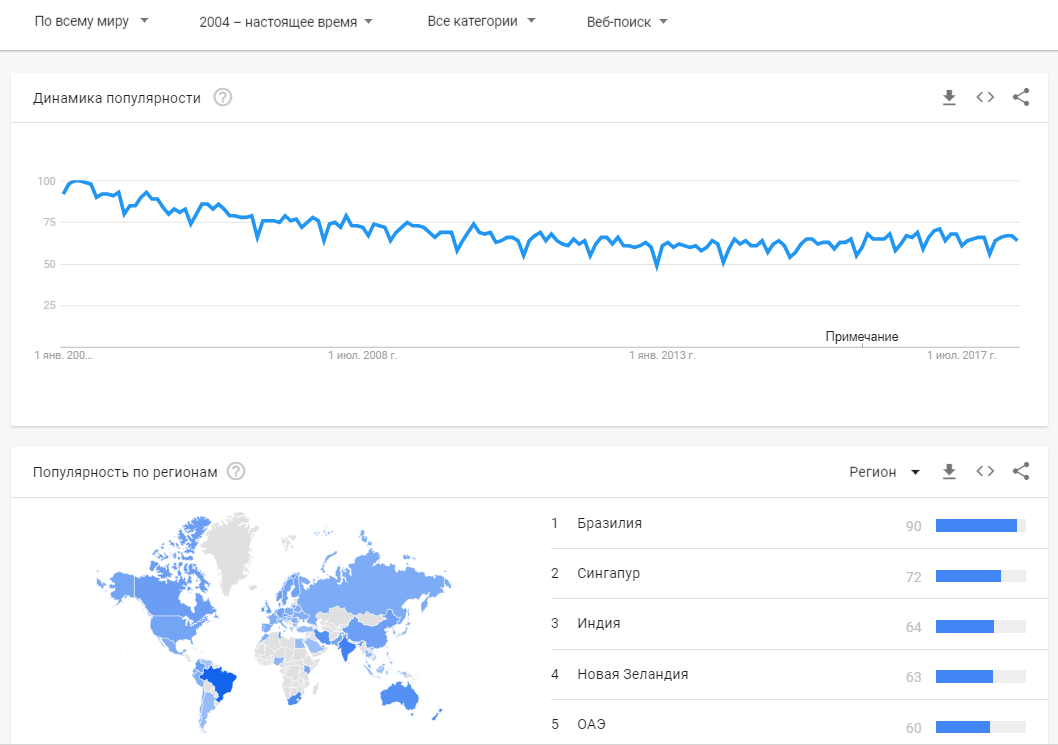Click the Индия region entry
The image size is (1058, 745).
click(598, 624)
